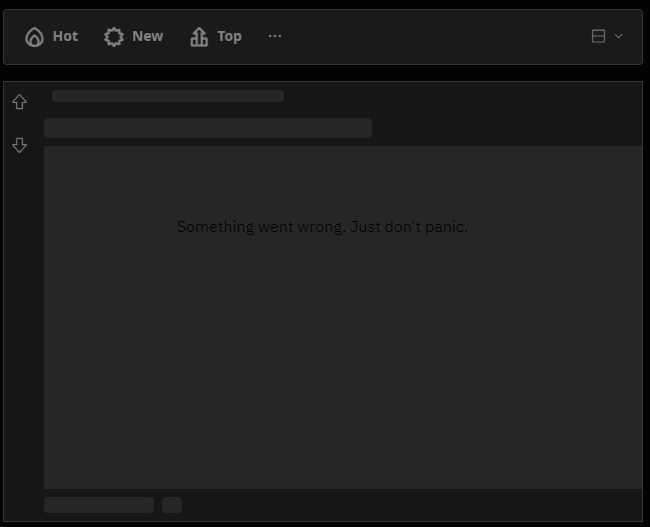Click the wide post title placeholder bar
Screen dimensions: 650x527
coord(207,128)
